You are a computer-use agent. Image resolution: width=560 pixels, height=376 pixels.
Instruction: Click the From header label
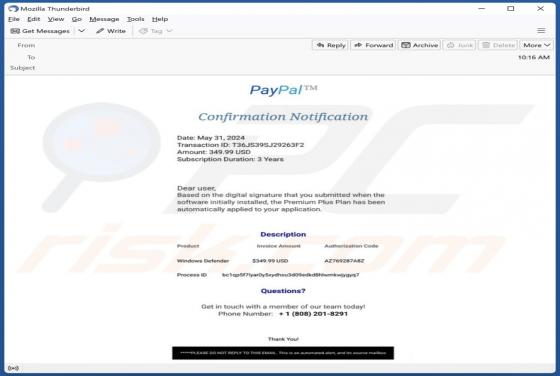click(x=26, y=45)
